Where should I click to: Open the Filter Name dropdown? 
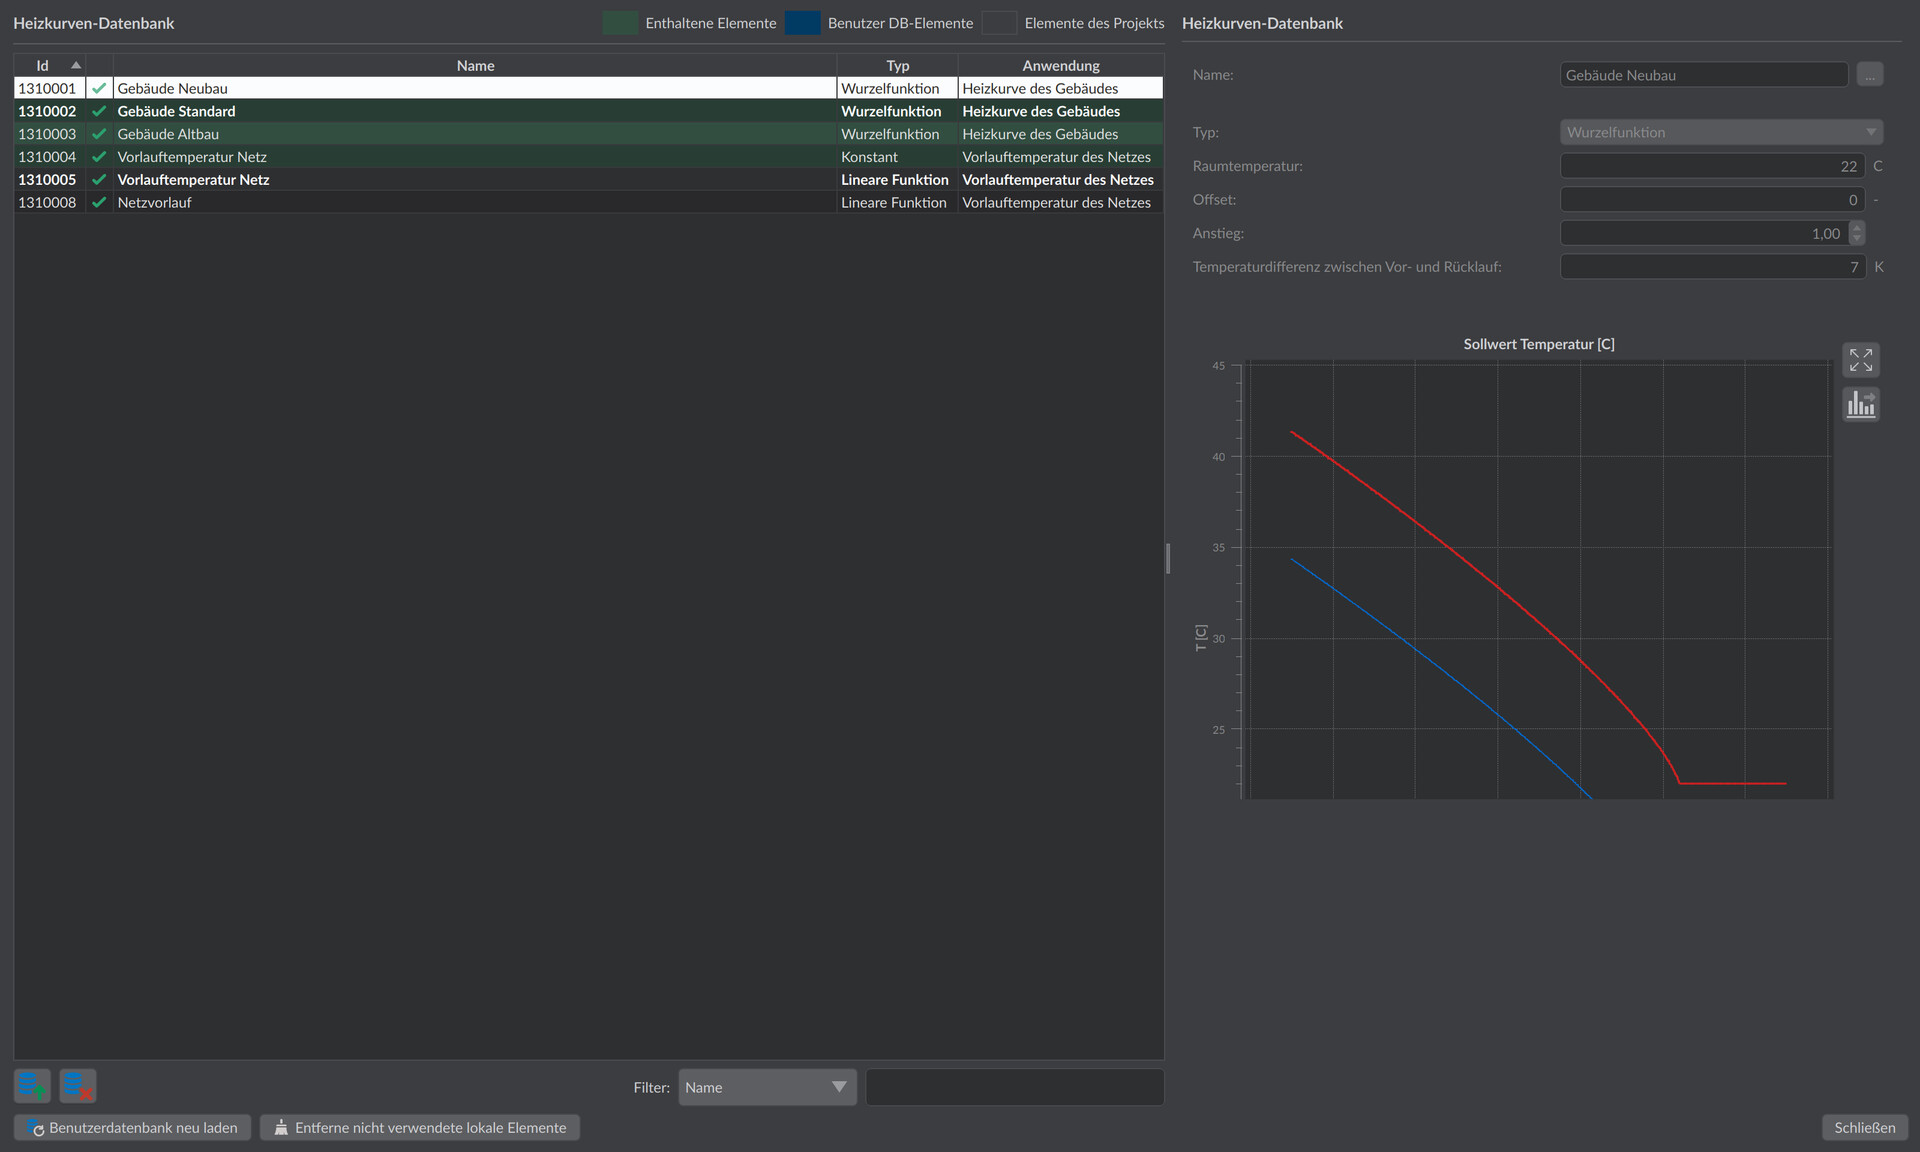click(767, 1087)
